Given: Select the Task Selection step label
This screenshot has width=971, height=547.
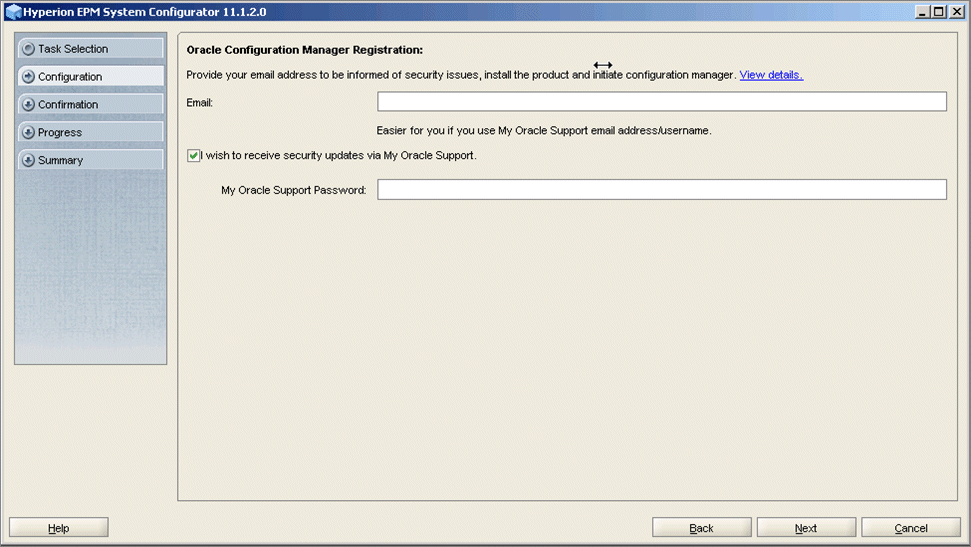Looking at the screenshot, I should click(x=73, y=49).
